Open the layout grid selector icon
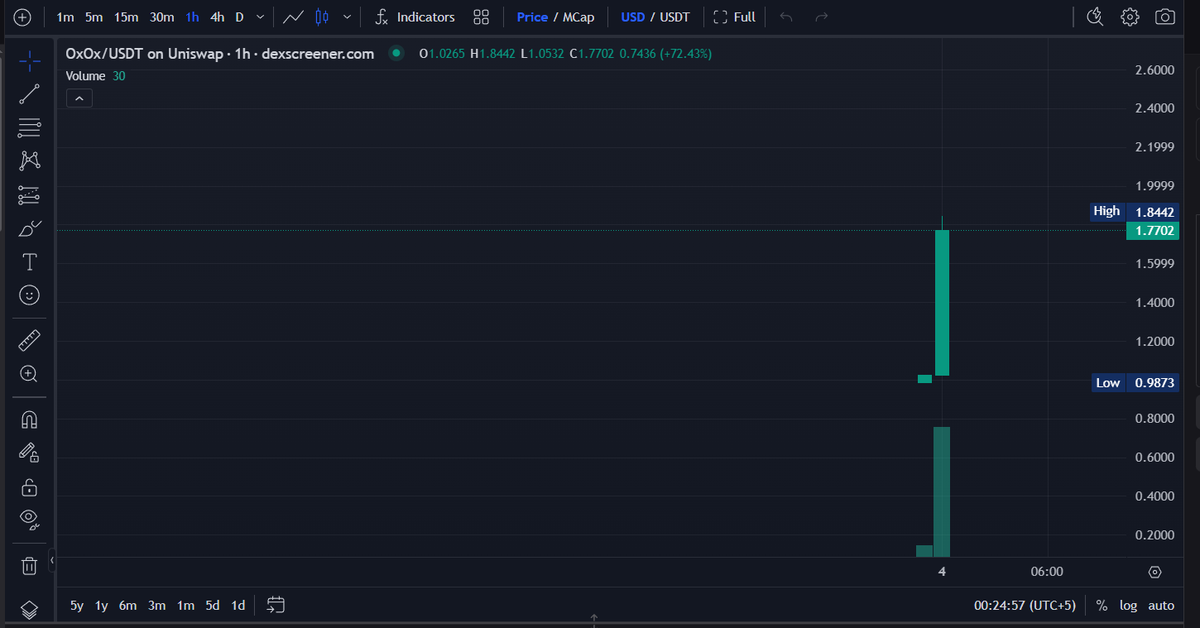The width and height of the screenshot is (1200, 628). pos(481,17)
